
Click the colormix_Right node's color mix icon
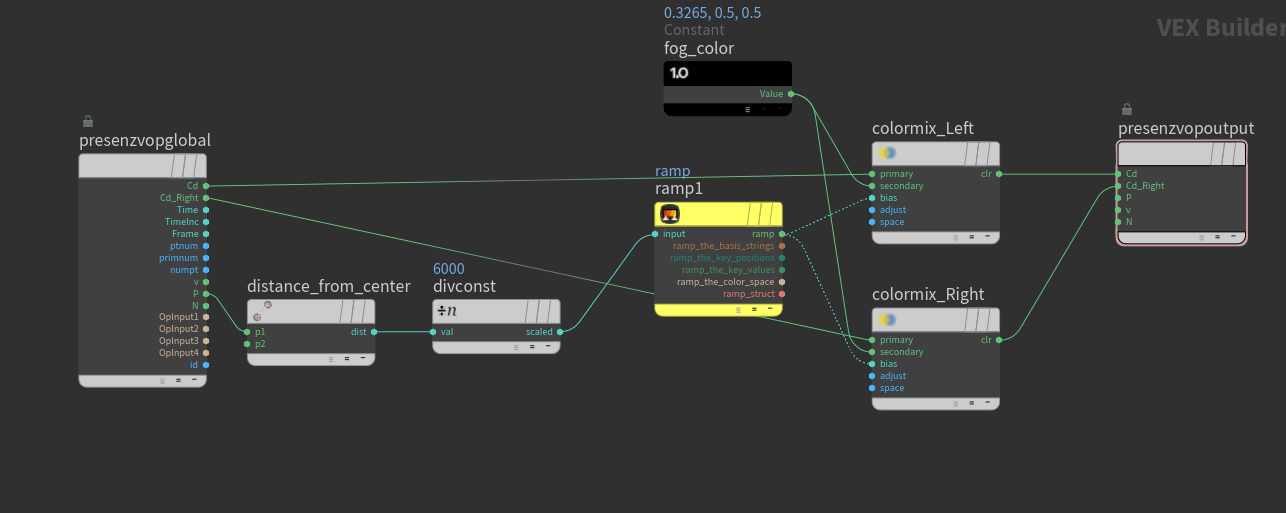click(887, 319)
